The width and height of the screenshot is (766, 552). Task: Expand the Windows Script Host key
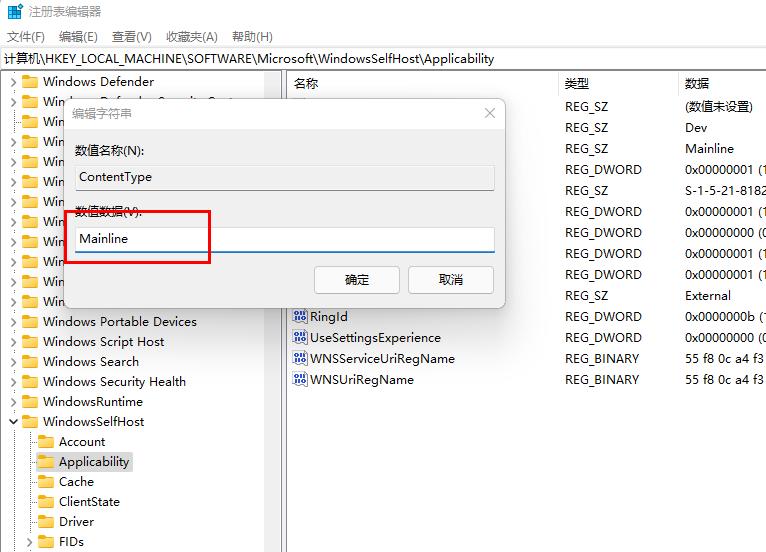(13, 342)
